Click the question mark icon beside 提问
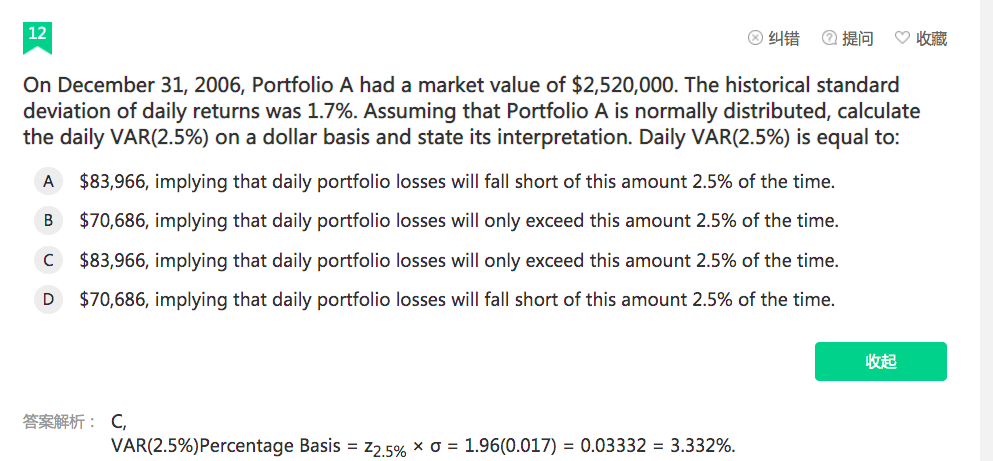 (829, 39)
